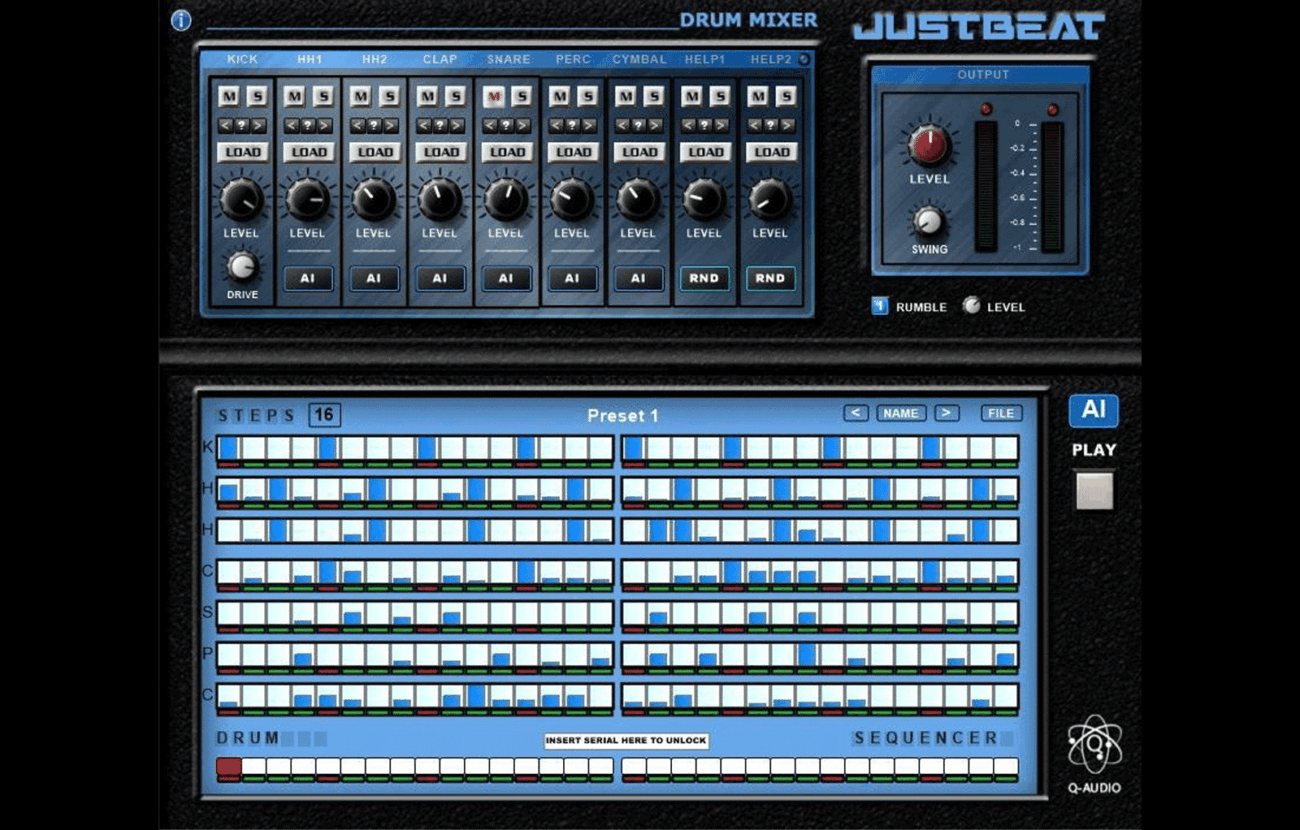Toggle the Rumble switch

pyautogui.click(x=880, y=306)
